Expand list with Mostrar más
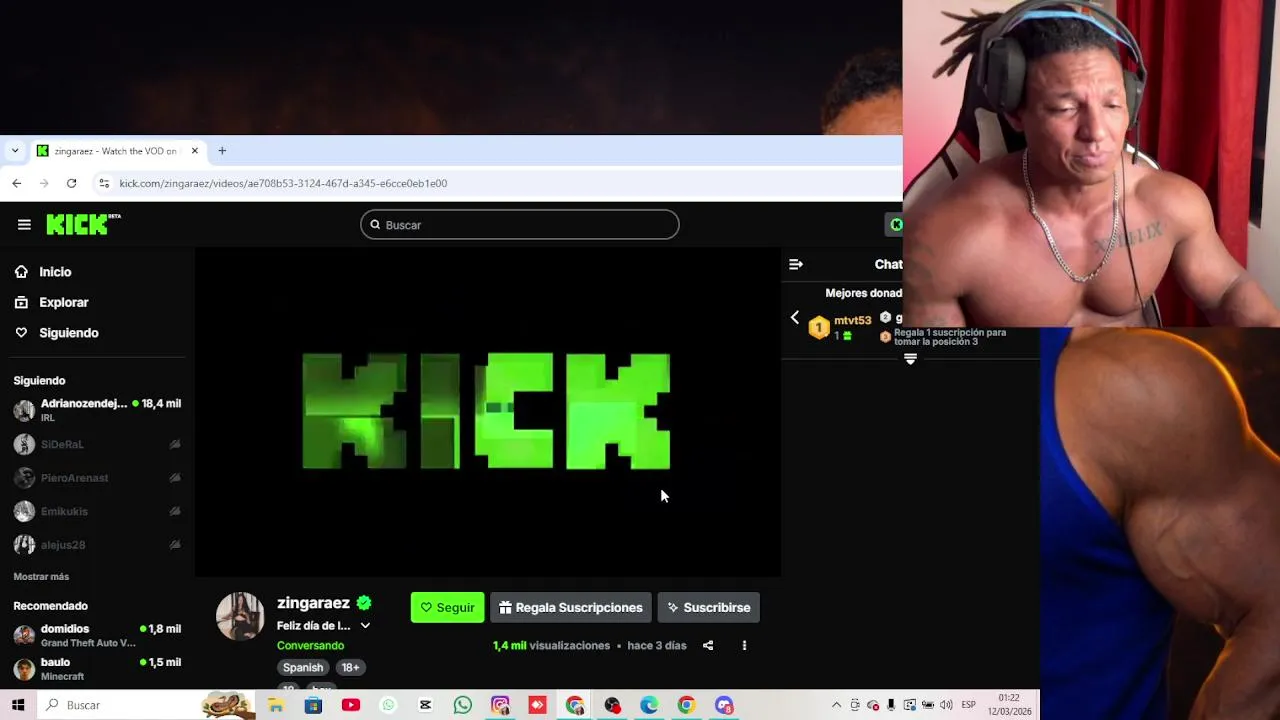 pyautogui.click(x=41, y=577)
